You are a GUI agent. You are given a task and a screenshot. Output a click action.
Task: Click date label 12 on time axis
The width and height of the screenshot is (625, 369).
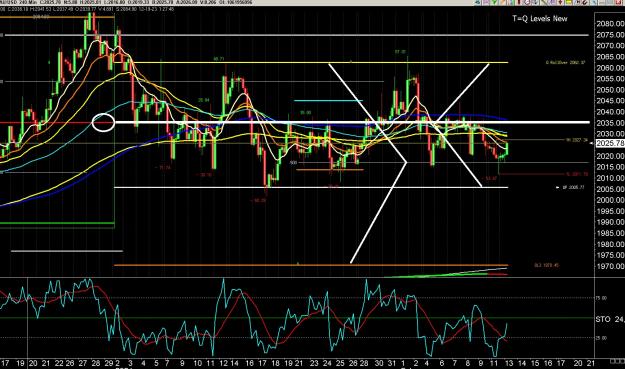(x=224, y=363)
